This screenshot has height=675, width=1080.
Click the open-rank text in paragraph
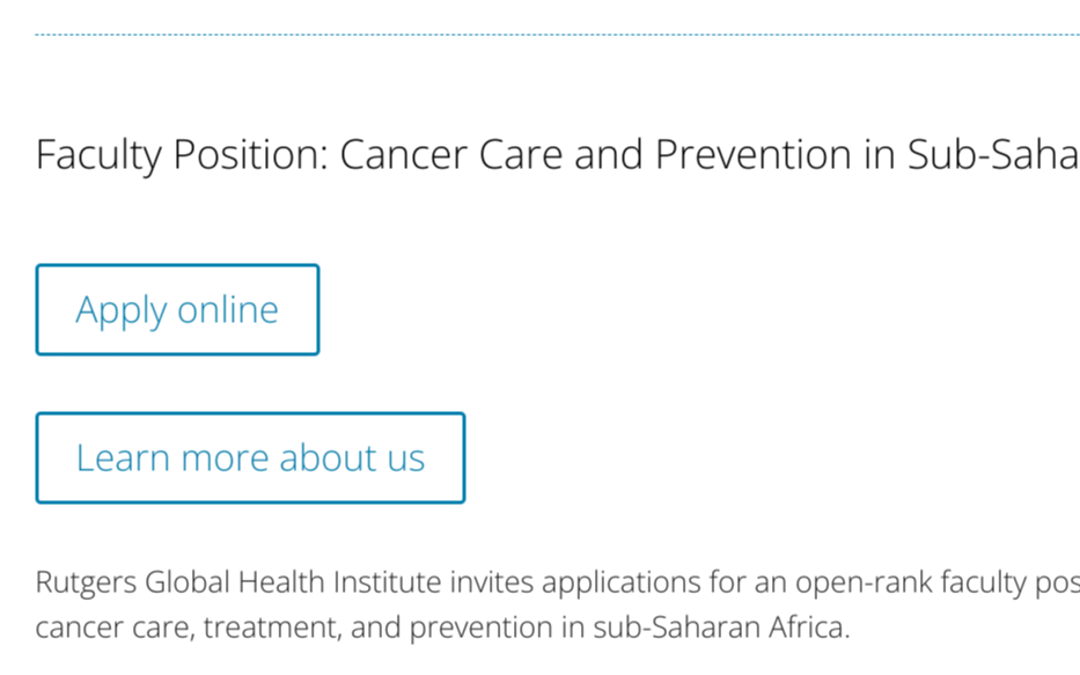810,582
